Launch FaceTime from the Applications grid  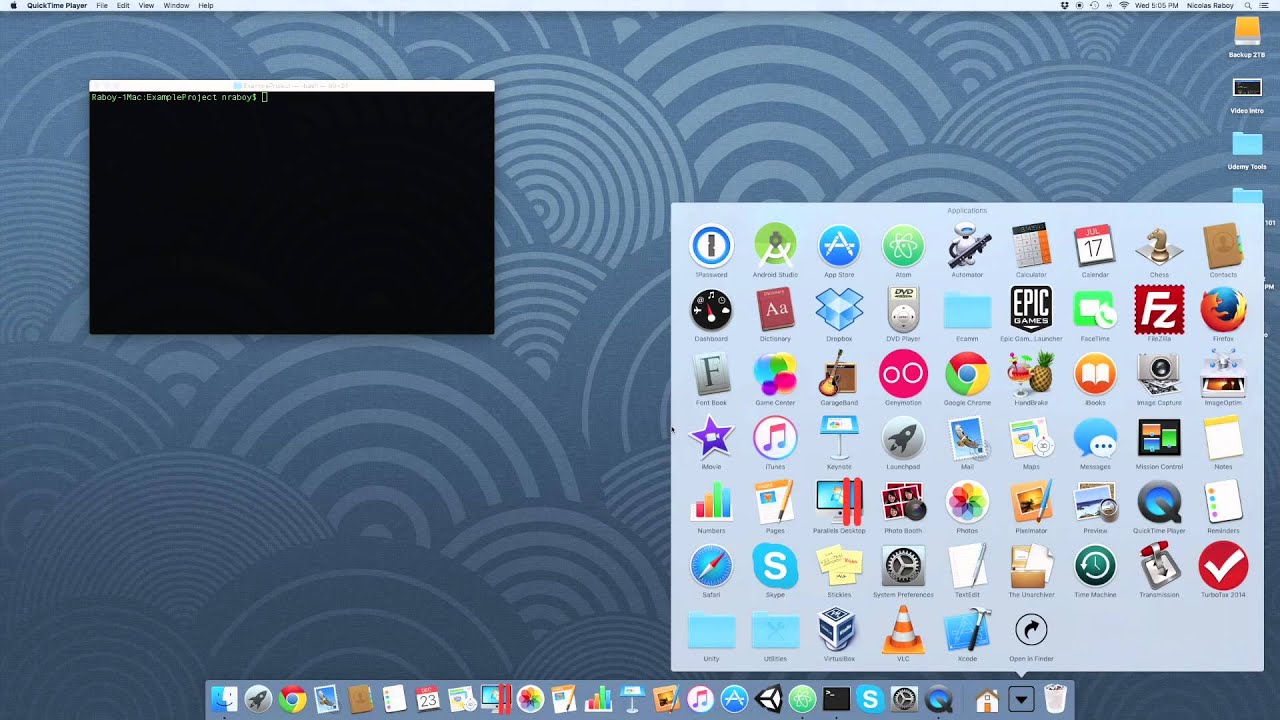coord(1095,310)
